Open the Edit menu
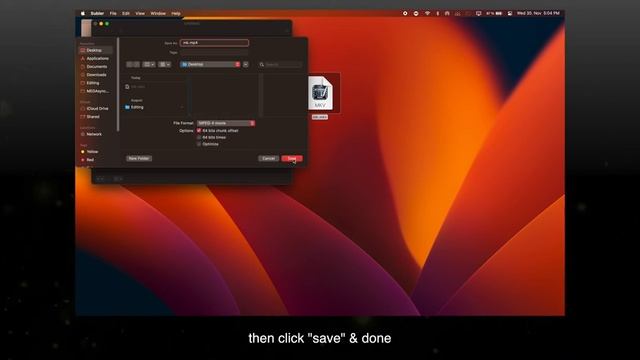Viewport: 640px width, 360px height. point(126,13)
